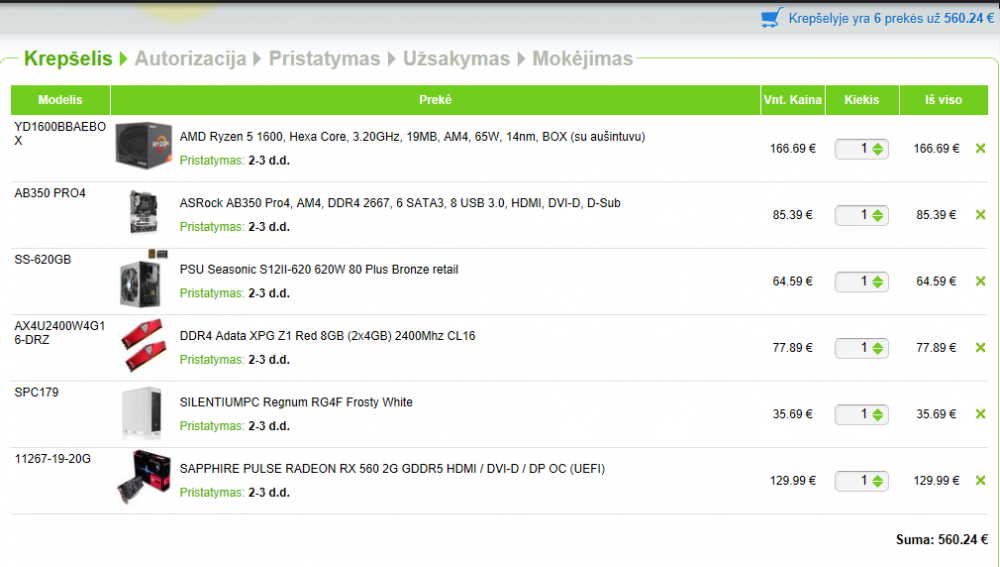Select the Vnt. Kaina column header

(x=793, y=99)
